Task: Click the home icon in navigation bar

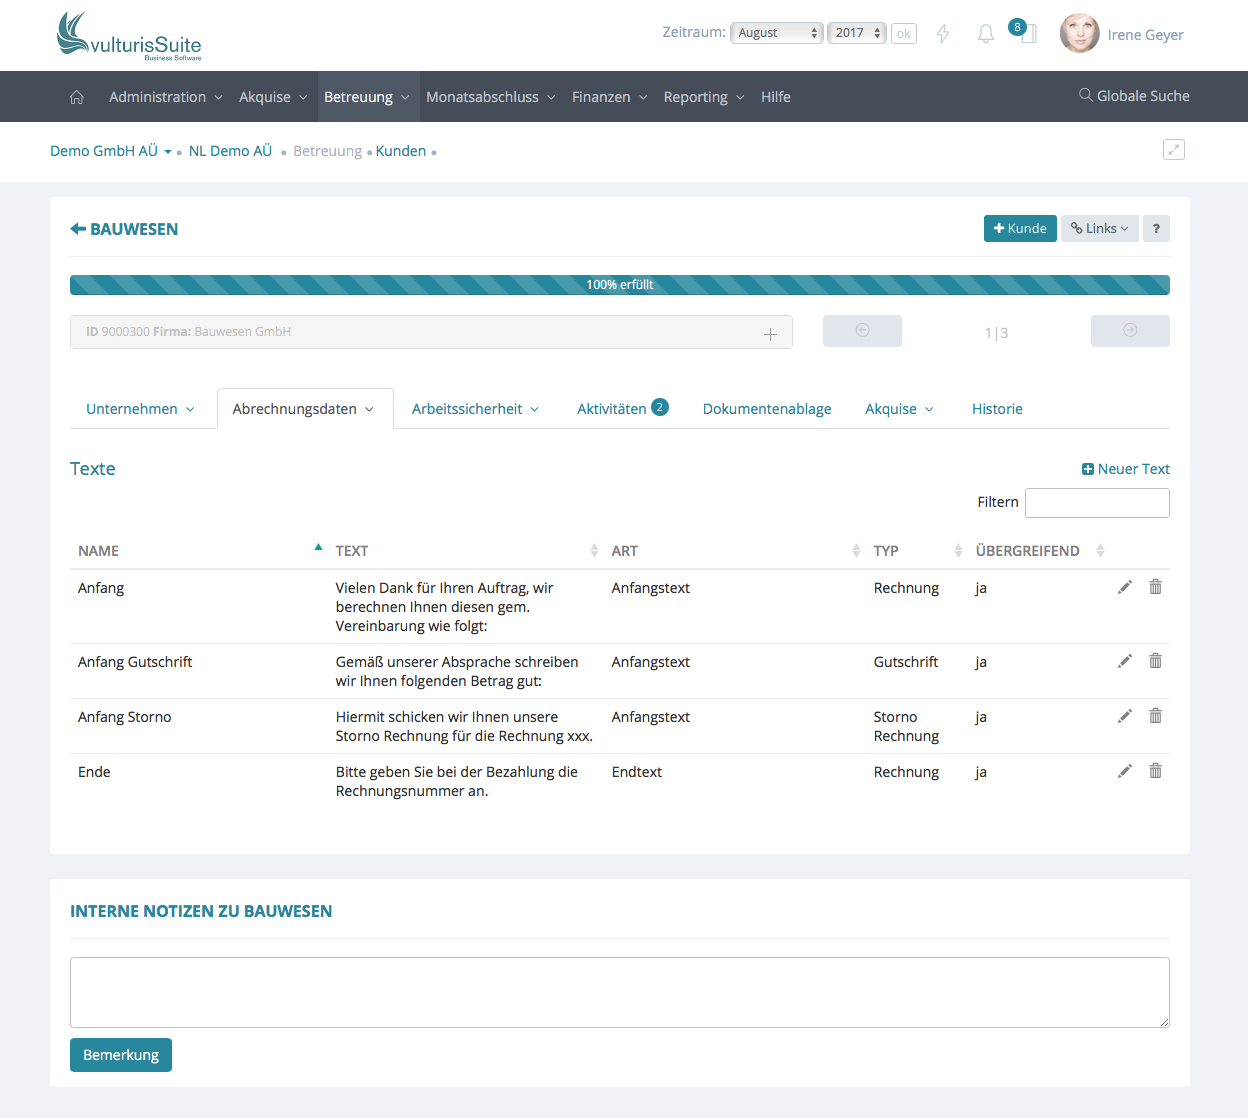Action: (77, 97)
